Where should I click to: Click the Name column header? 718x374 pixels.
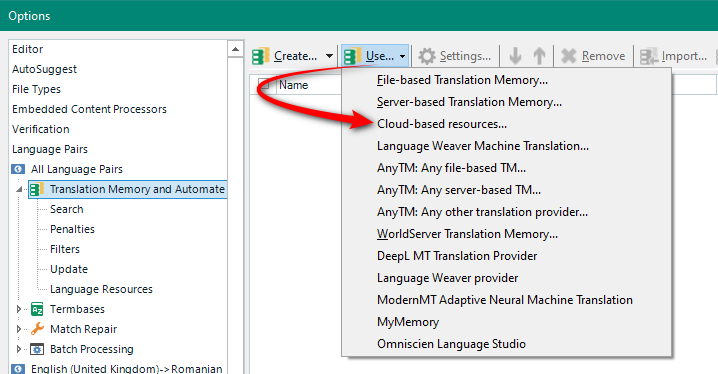294,85
